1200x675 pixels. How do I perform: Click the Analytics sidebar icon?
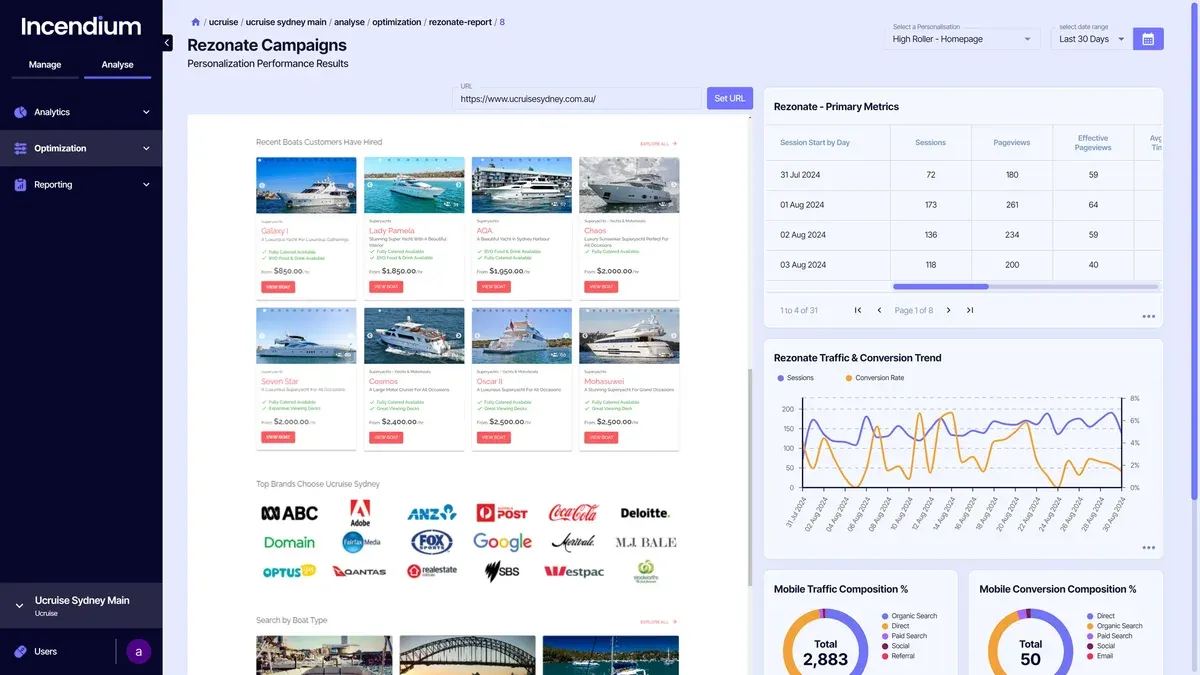20,112
